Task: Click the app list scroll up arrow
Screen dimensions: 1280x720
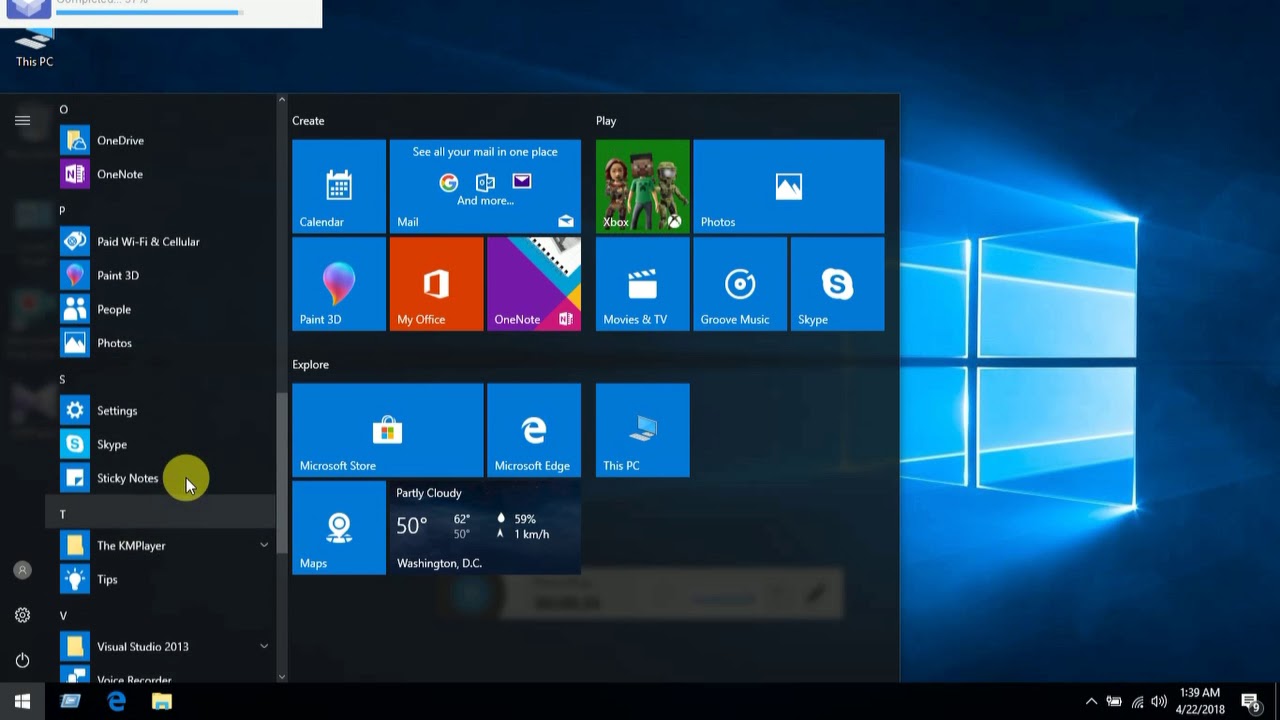Action: point(281,100)
